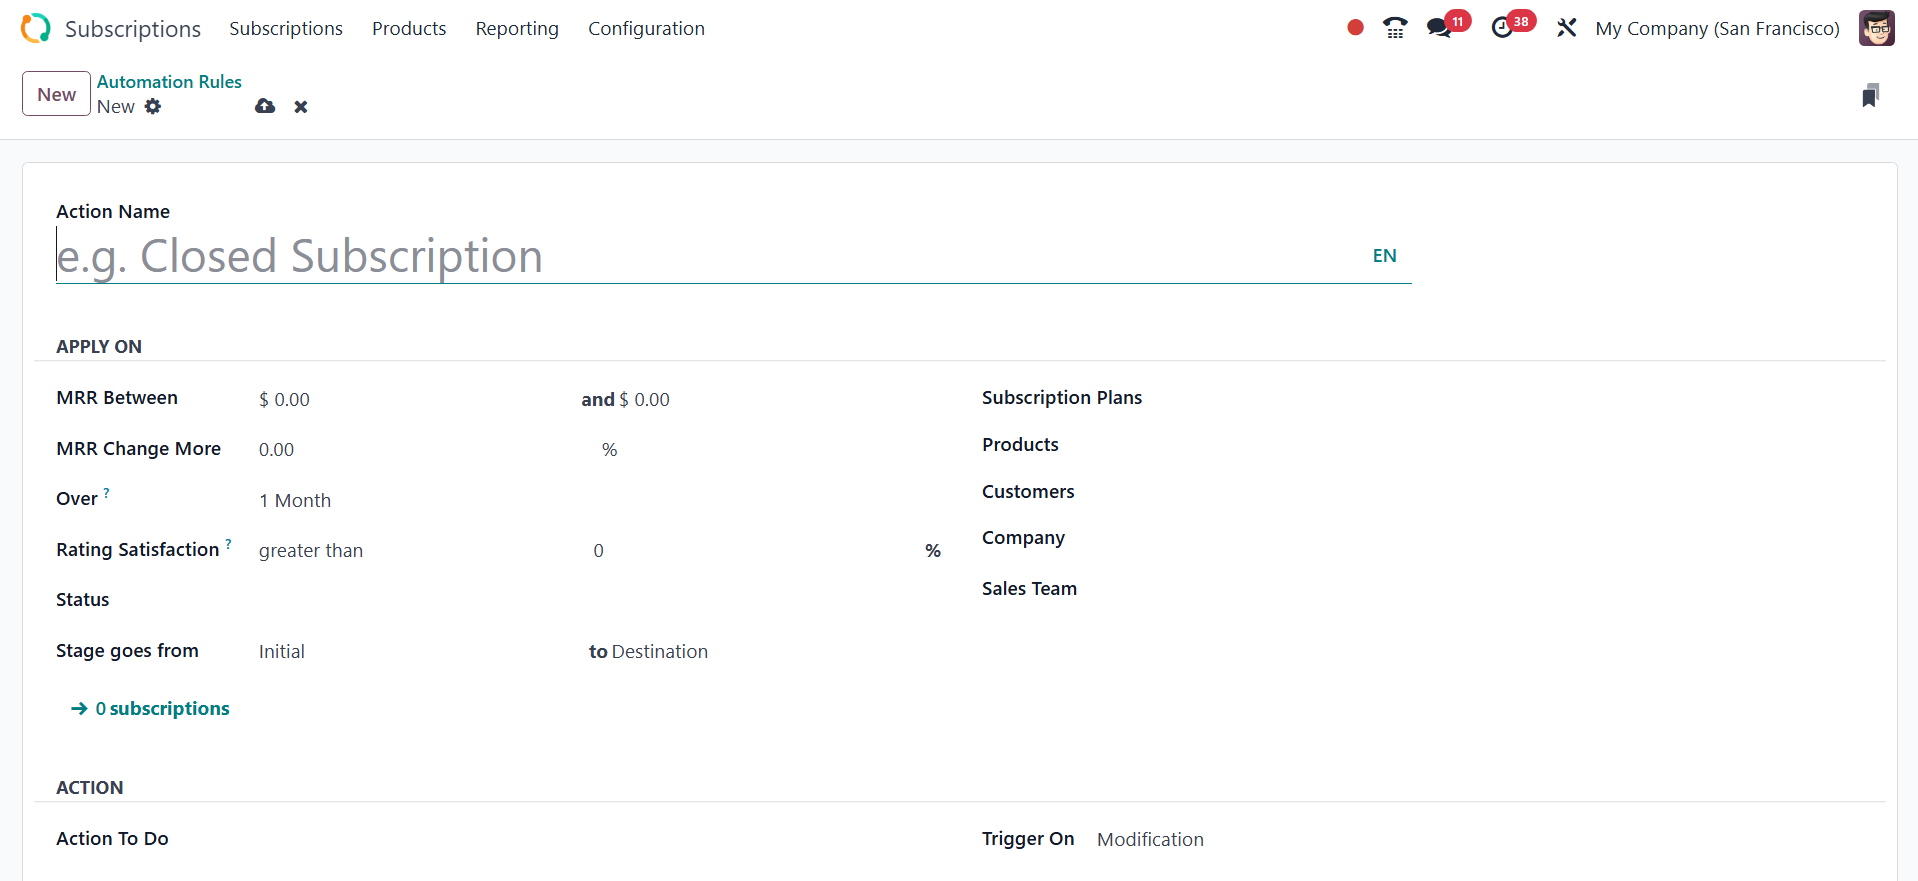Viewport: 1918px width, 881px height.
Task: Open the debug tools wrench icon
Action: point(1566,28)
